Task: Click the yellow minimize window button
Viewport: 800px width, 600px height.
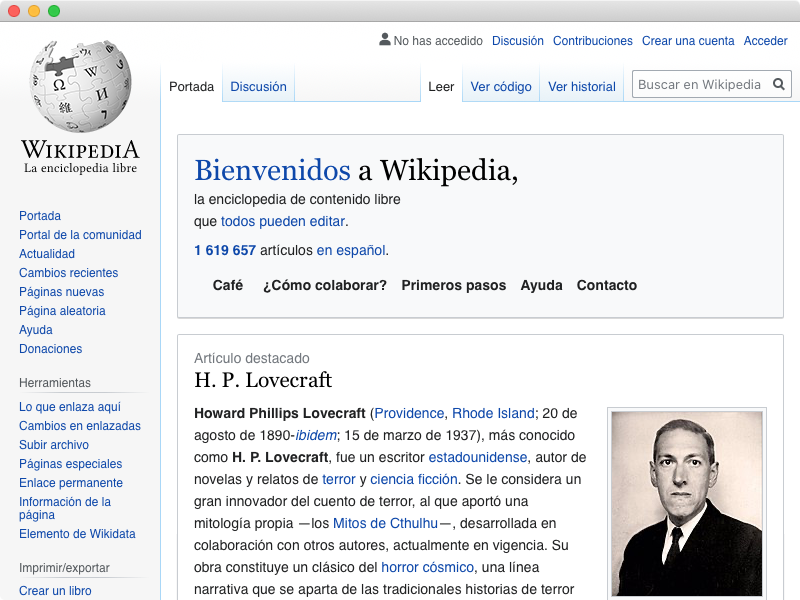Action: (34, 11)
